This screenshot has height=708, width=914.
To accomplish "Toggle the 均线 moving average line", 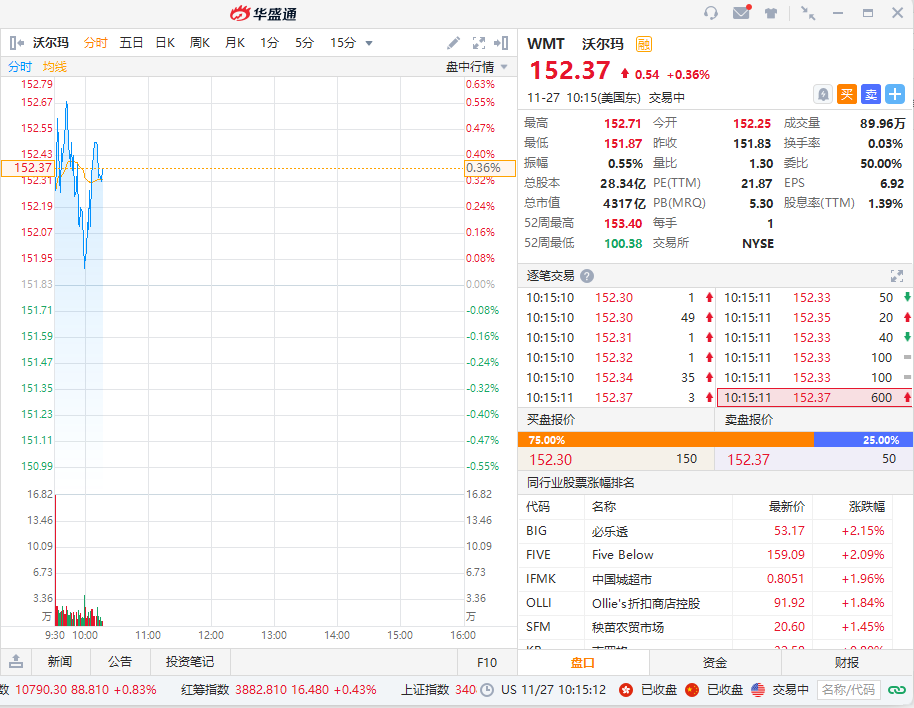I will pyautogui.click(x=54, y=66).
